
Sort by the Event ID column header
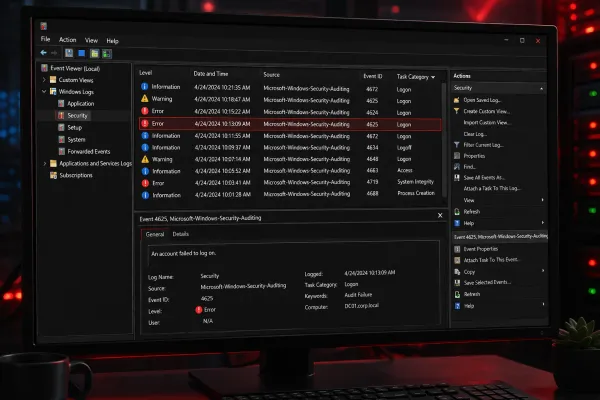click(x=373, y=76)
